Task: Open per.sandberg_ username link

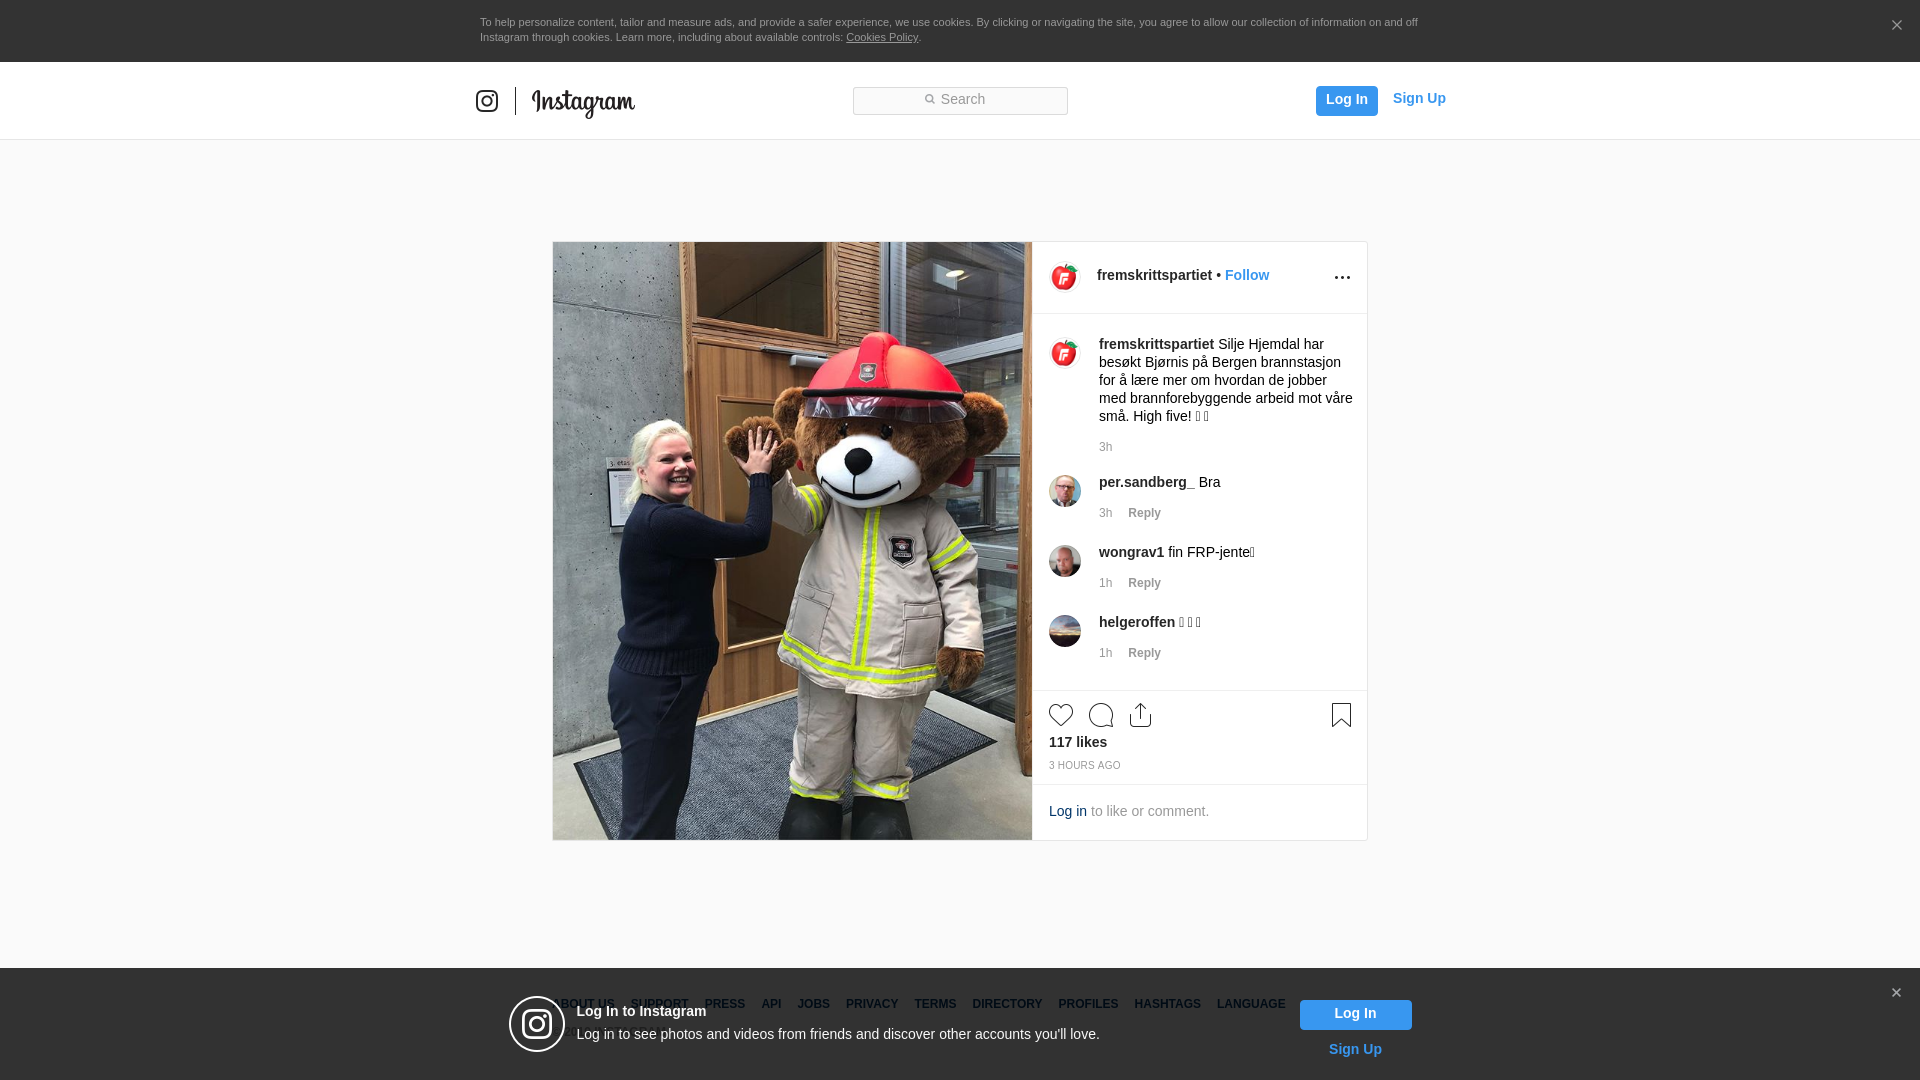Action: tap(1146, 482)
